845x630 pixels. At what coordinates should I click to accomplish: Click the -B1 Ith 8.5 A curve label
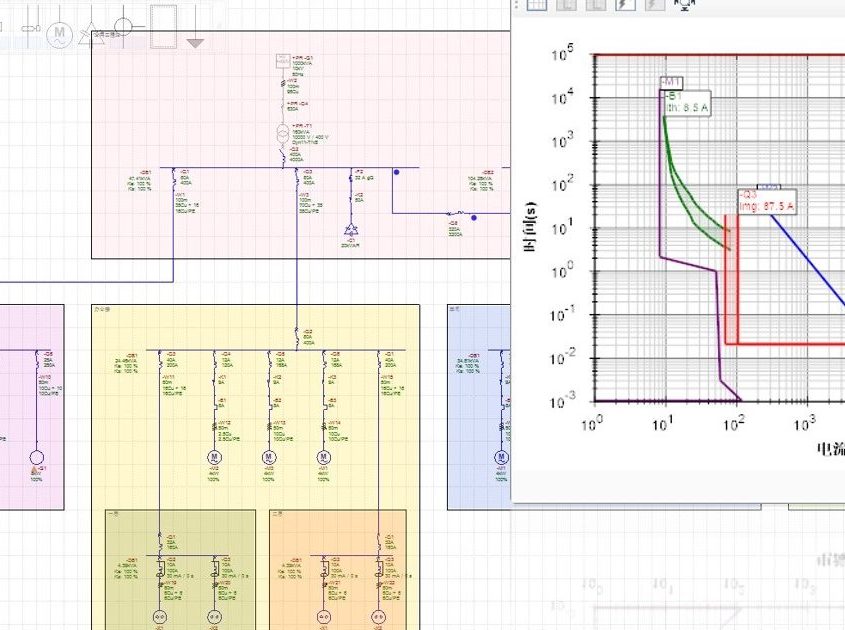[688, 102]
